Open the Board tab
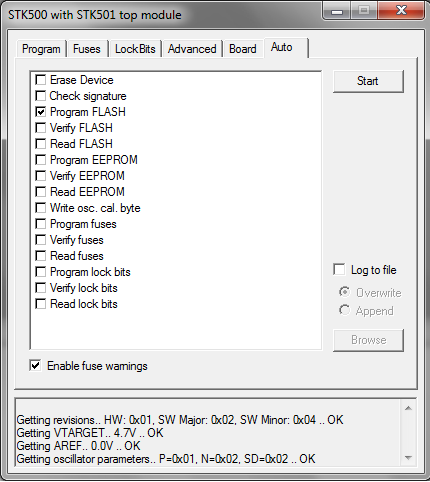Image resolution: width=430 pixels, height=482 pixels. pyautogui.click(x=243, y=49)
